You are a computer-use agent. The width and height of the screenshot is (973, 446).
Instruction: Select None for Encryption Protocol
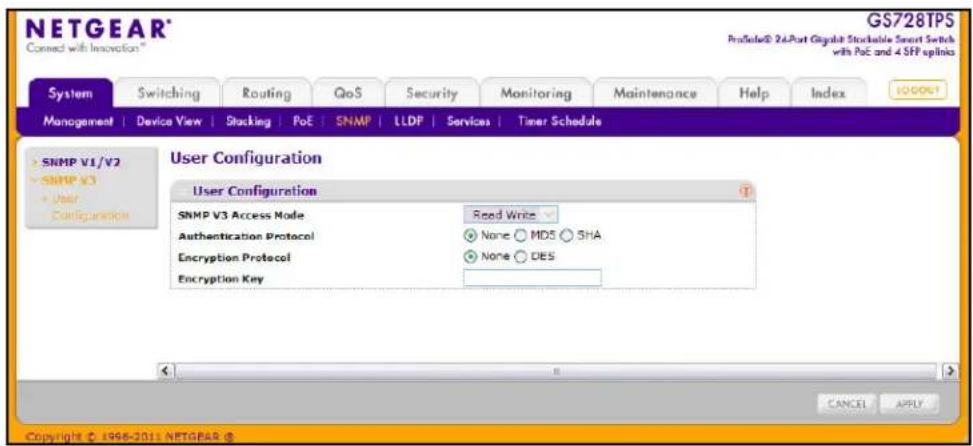click(470, 256)
